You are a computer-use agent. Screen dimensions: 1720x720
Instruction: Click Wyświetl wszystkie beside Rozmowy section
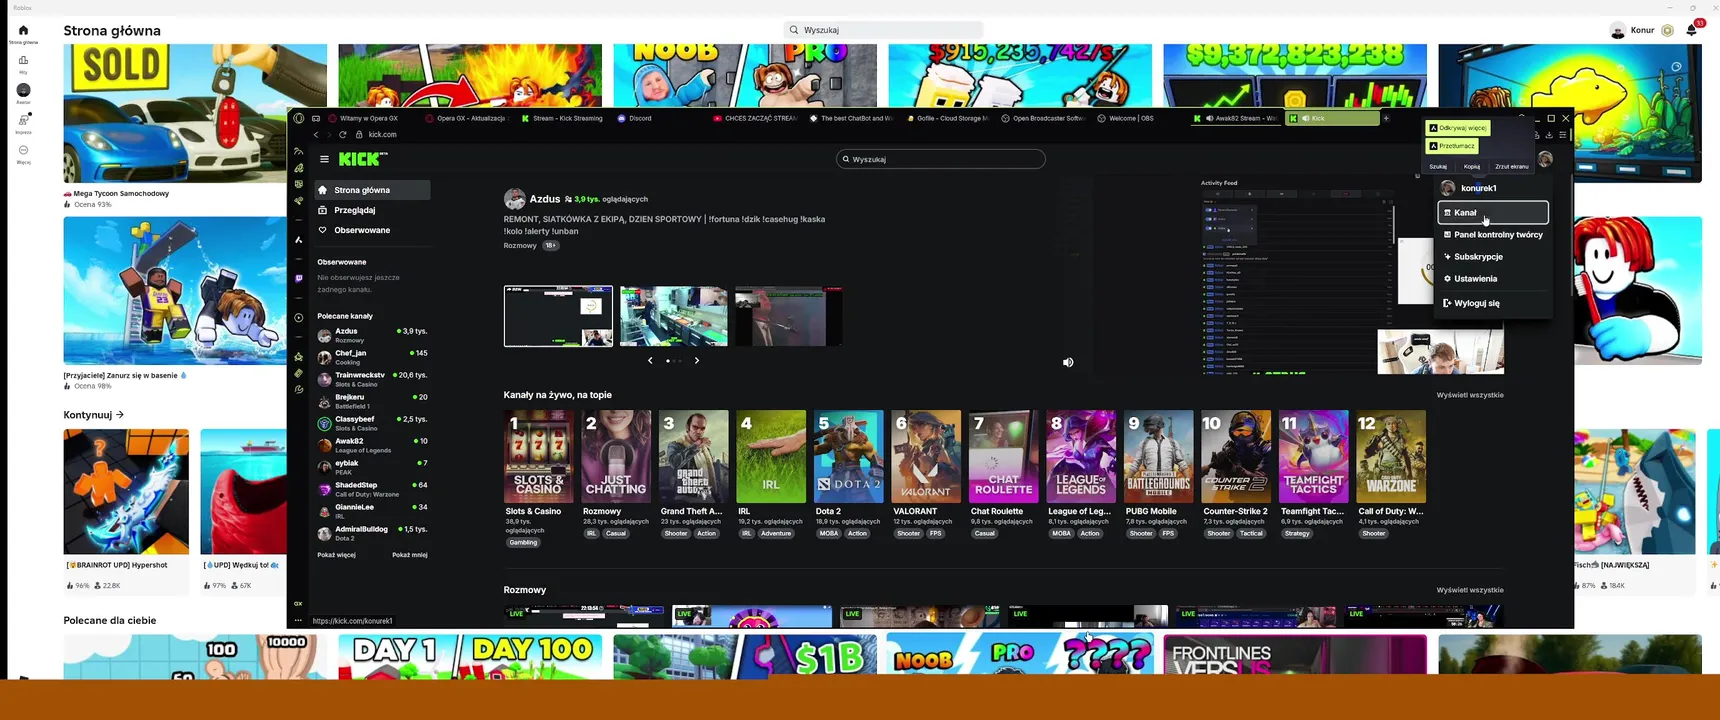(x=1470, y=590)
